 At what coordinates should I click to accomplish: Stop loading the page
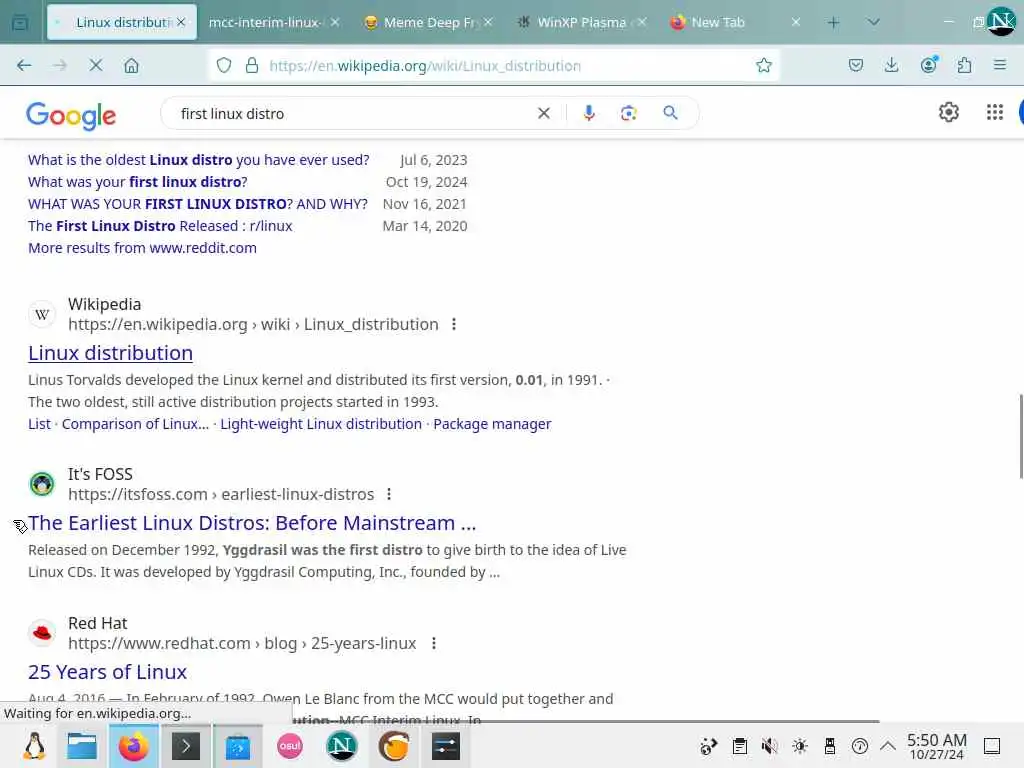(95, 65)
